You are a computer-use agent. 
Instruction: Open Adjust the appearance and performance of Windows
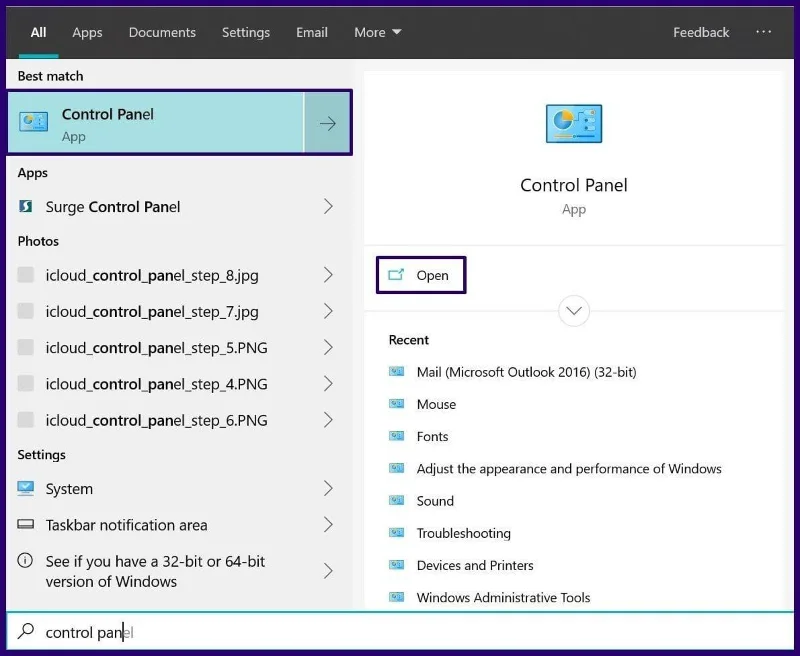click(569, 468)
